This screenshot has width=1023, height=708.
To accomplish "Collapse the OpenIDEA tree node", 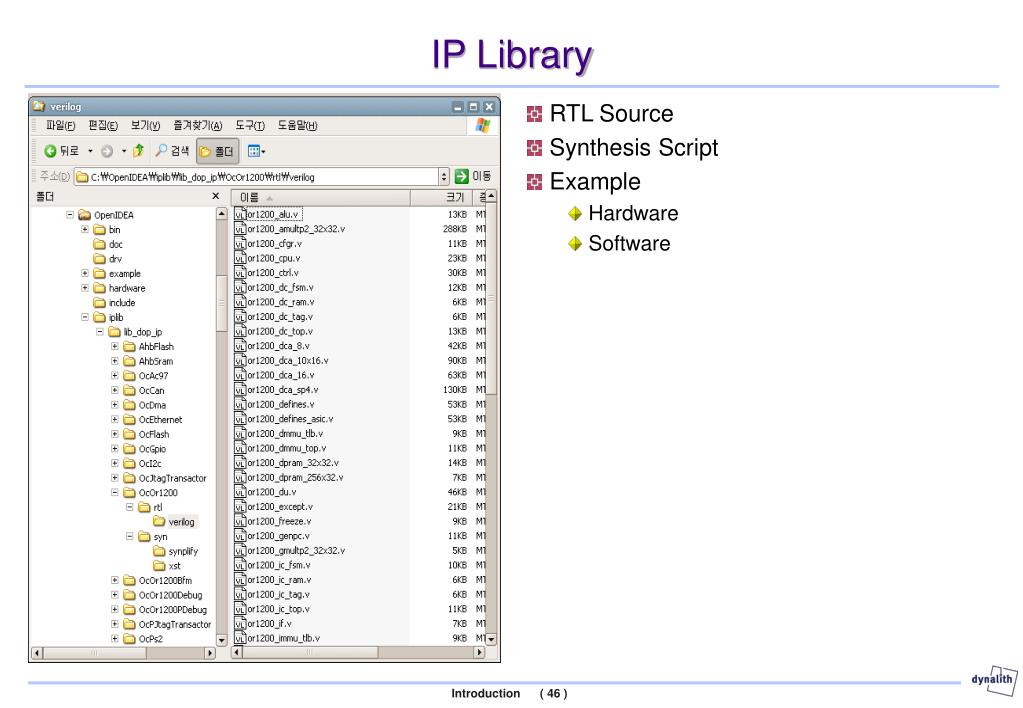I will 70,215.
